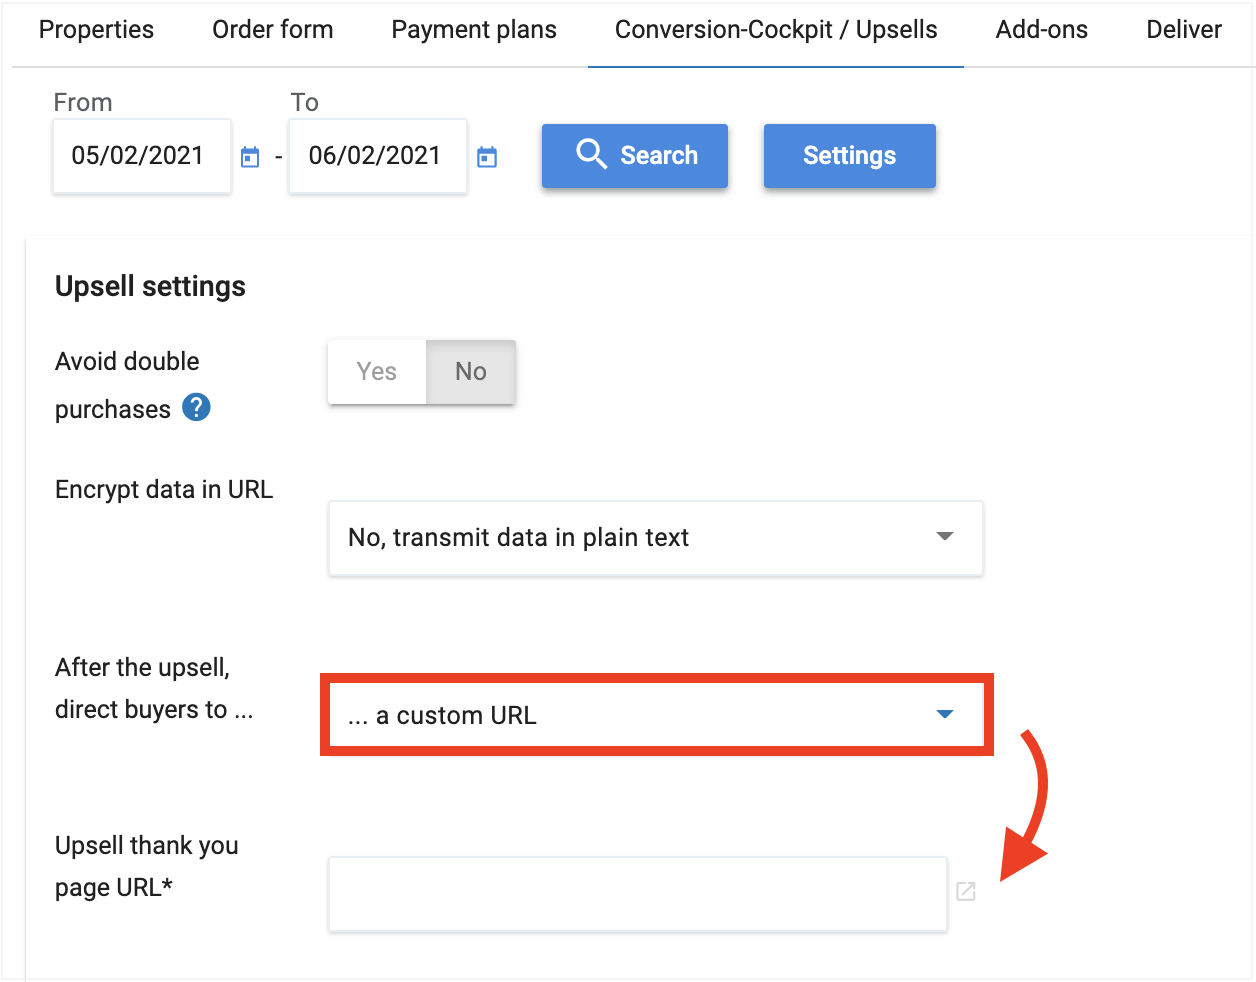Open the To date calendar picker icon
The width and height of the screenshot is (1256, 982).
[487, 157]
